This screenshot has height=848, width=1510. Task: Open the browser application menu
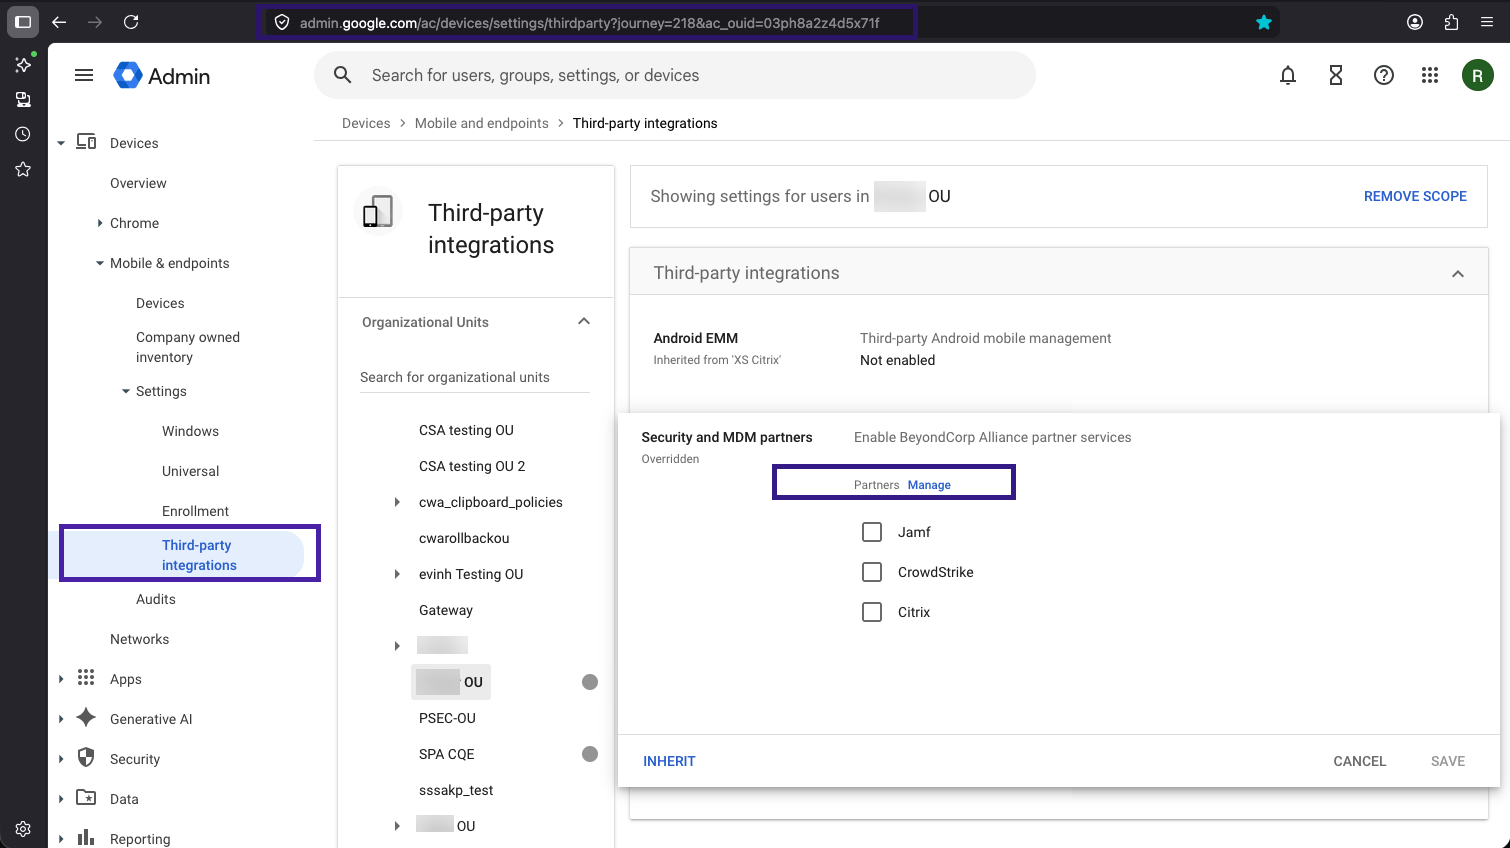tap(1487, 22)
